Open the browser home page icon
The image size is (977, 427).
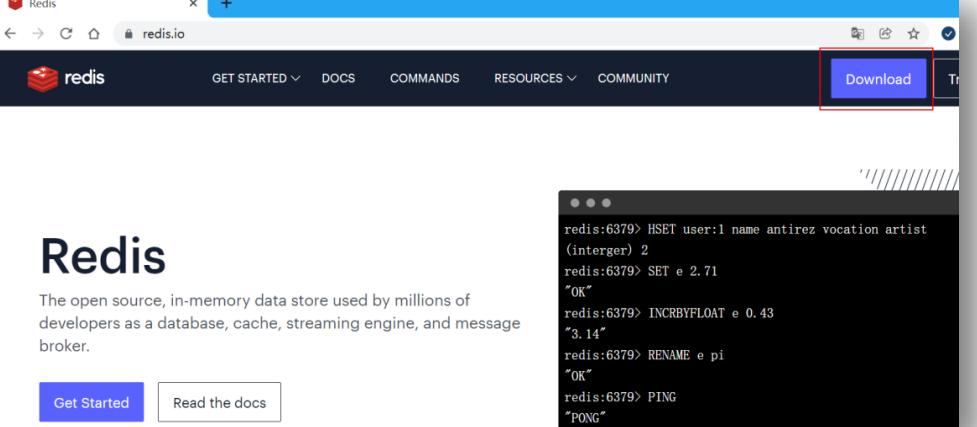click(93, 34)
